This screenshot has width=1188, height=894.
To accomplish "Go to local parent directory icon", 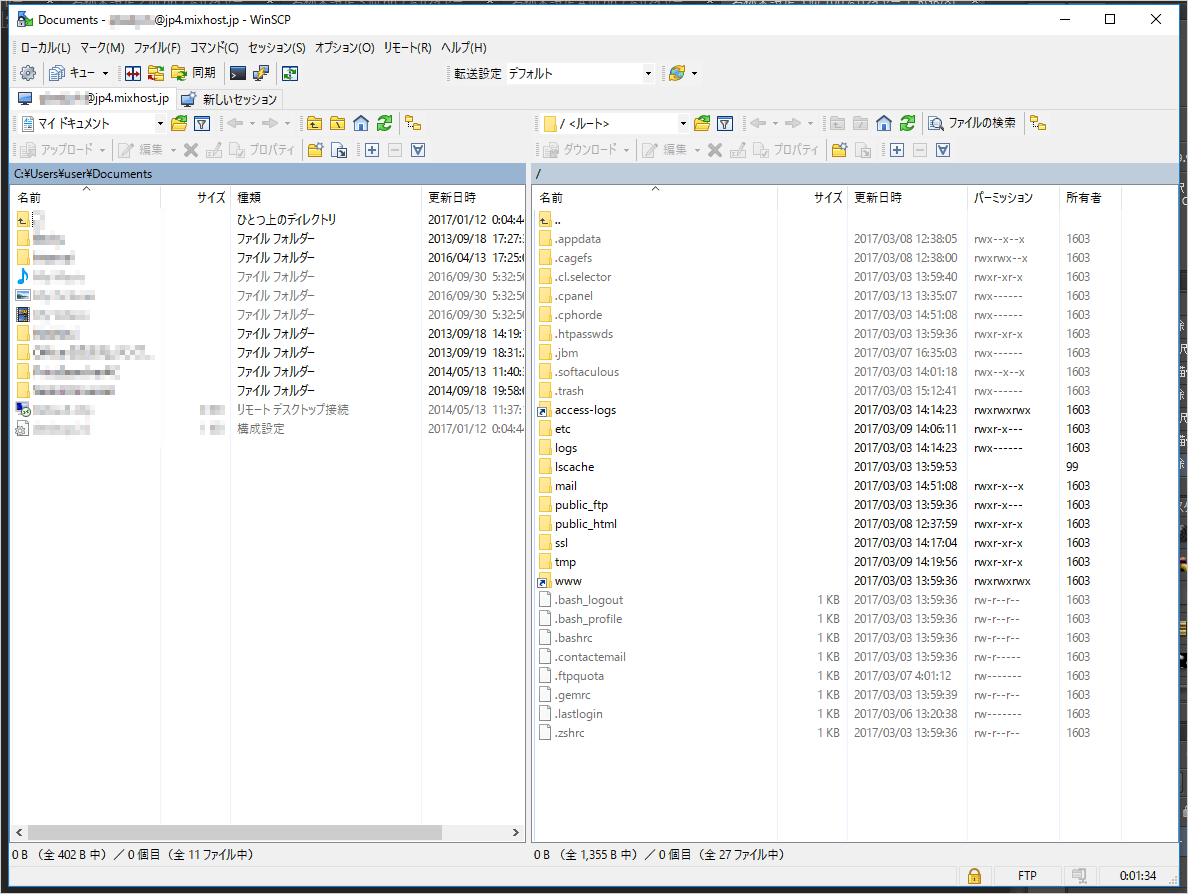I will coord(314,123).
